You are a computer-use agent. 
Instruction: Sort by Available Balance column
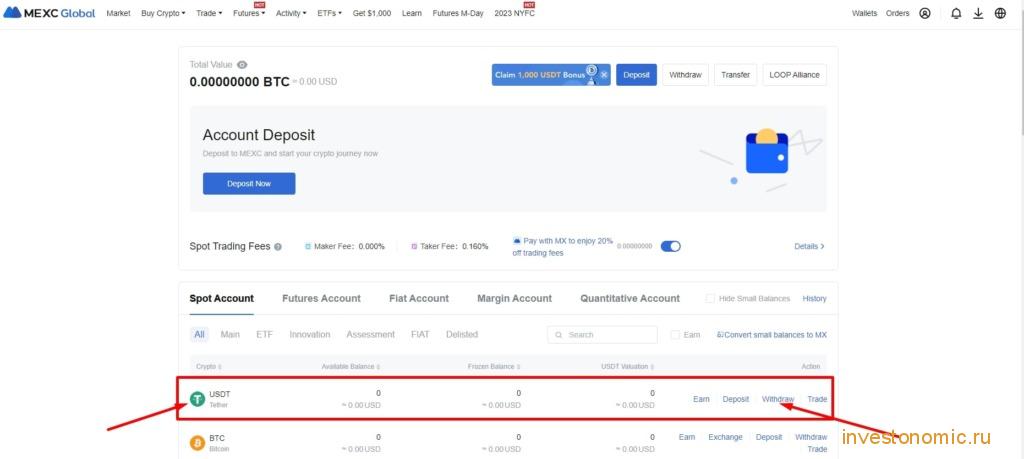click(x=351, y=367)
